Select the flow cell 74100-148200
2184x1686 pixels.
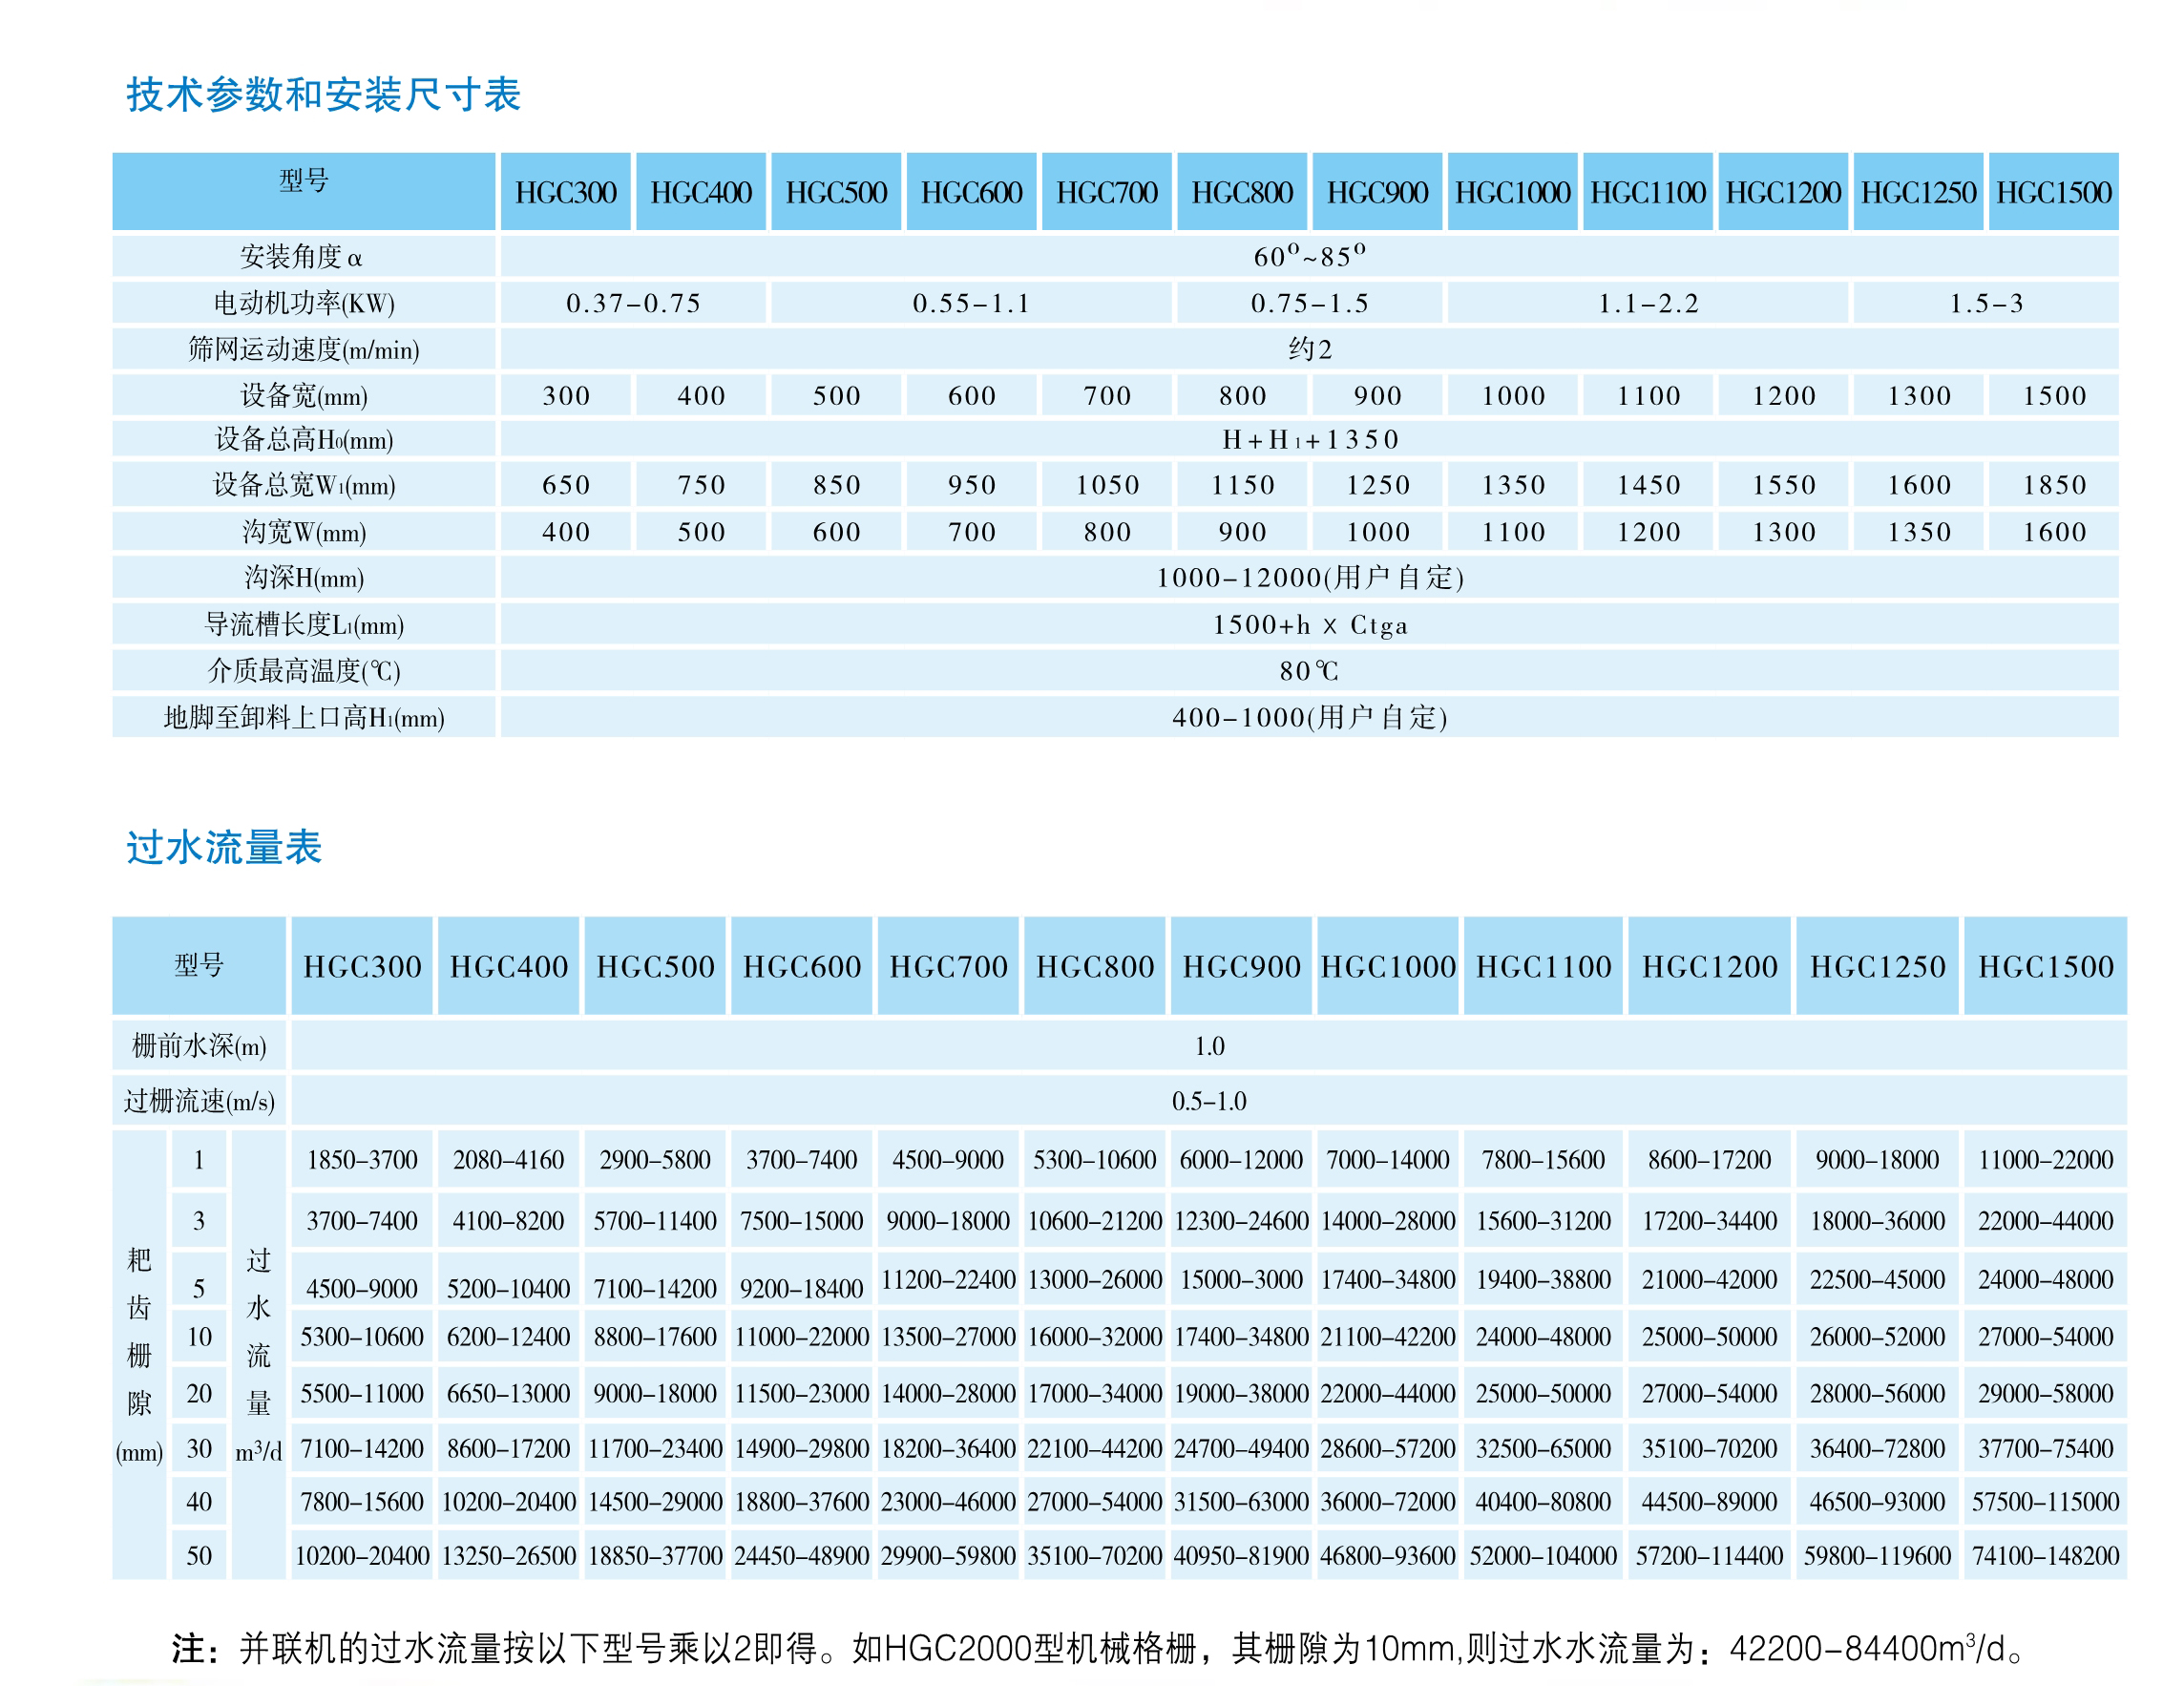point(2045,1556)
